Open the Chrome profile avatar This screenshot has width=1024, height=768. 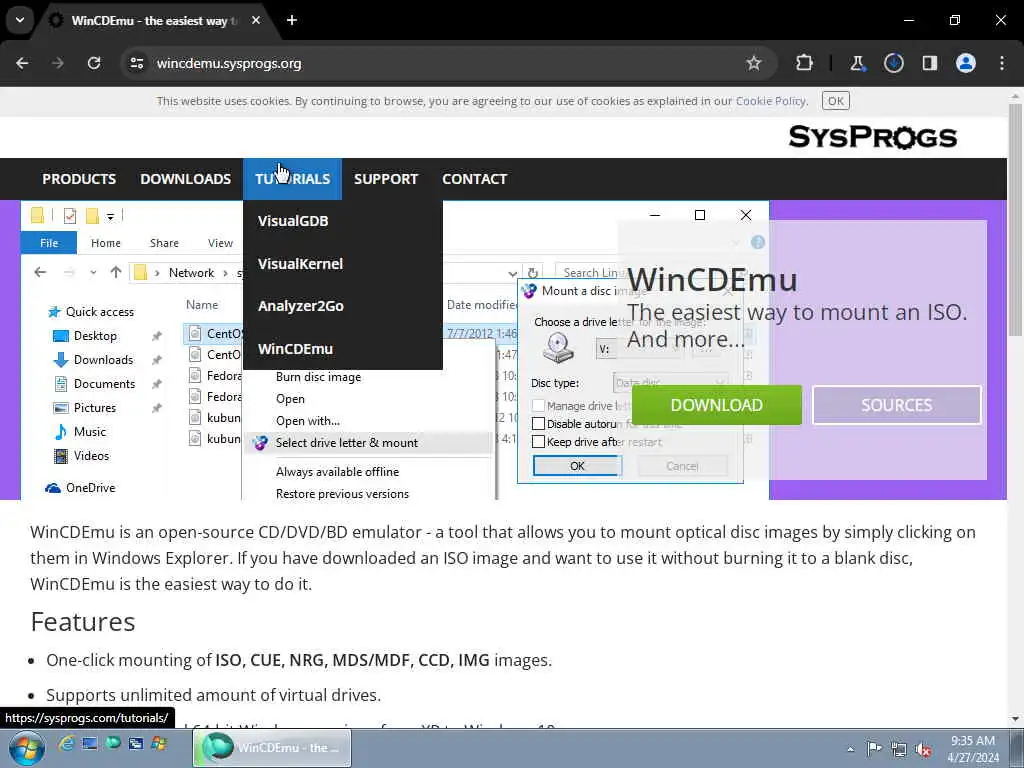(x=966, y=63)
